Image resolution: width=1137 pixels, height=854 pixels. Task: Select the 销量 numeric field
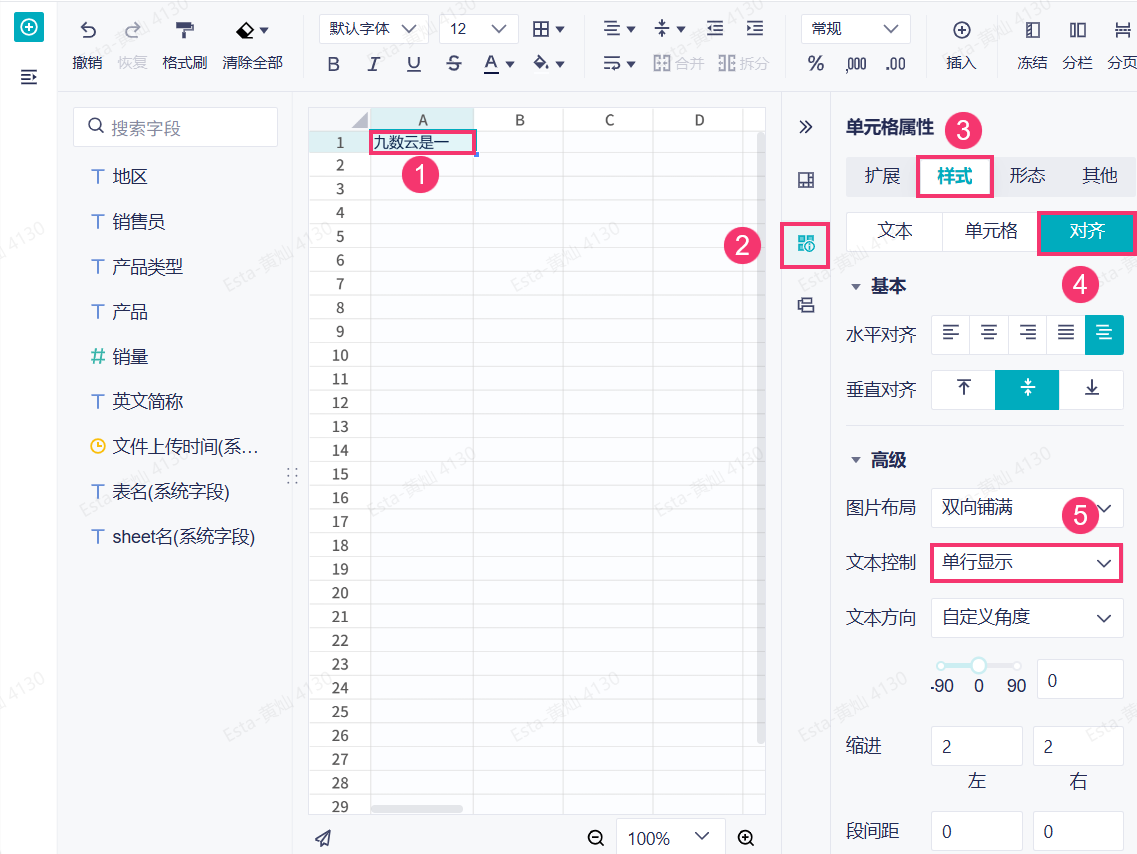(x=130, y=357)
